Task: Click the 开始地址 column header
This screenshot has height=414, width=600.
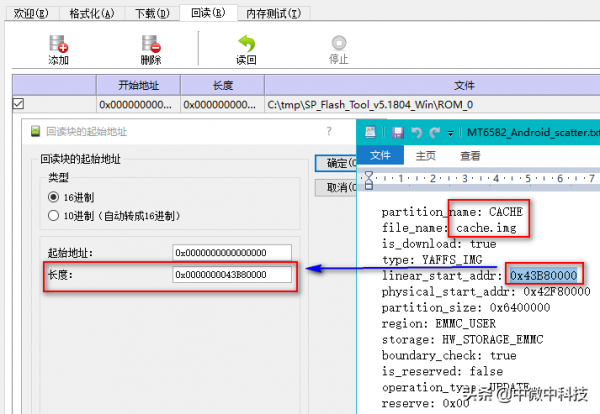Action: [x=139, y=85]
